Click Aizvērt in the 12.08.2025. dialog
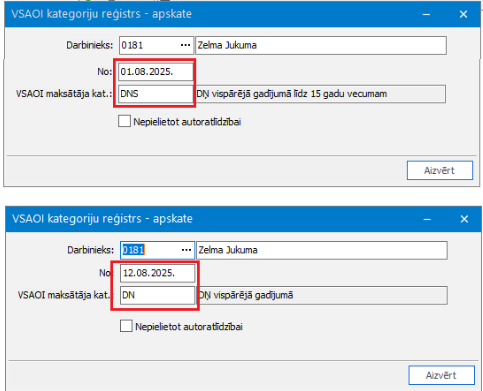This screenshot has width=483, height=391. 441,375
